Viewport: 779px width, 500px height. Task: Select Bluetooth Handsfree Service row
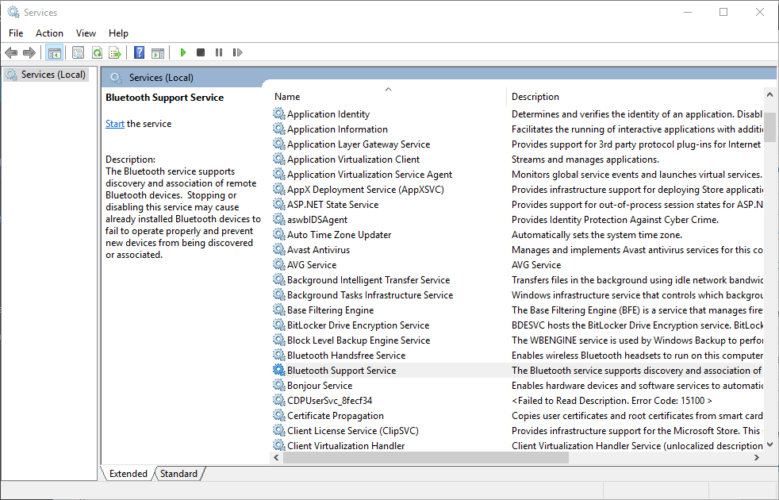346,355
